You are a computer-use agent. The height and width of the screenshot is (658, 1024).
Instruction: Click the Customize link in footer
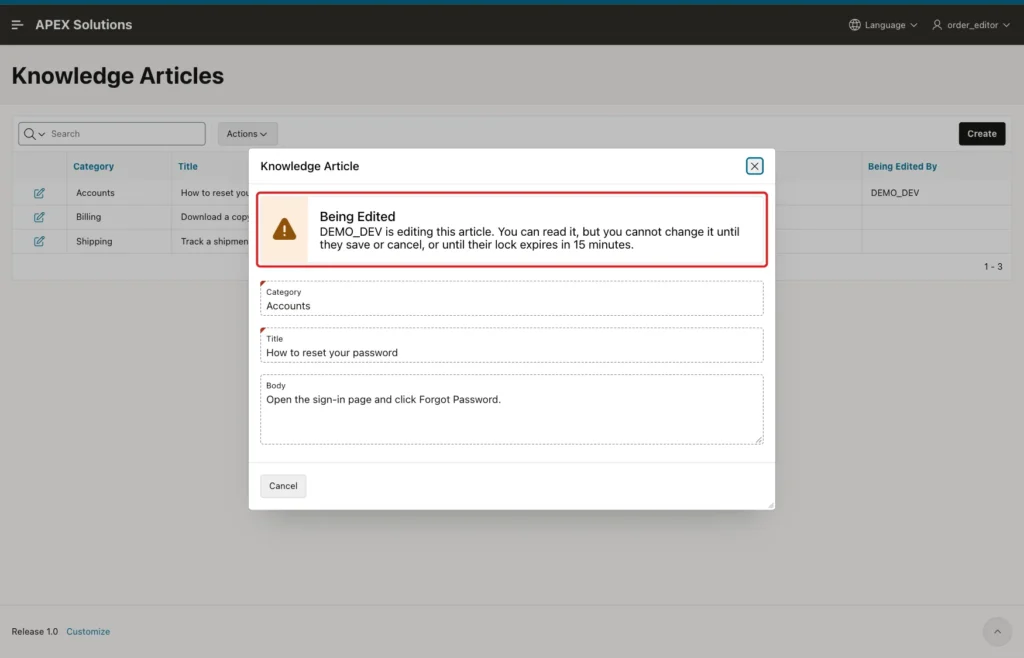88,631
